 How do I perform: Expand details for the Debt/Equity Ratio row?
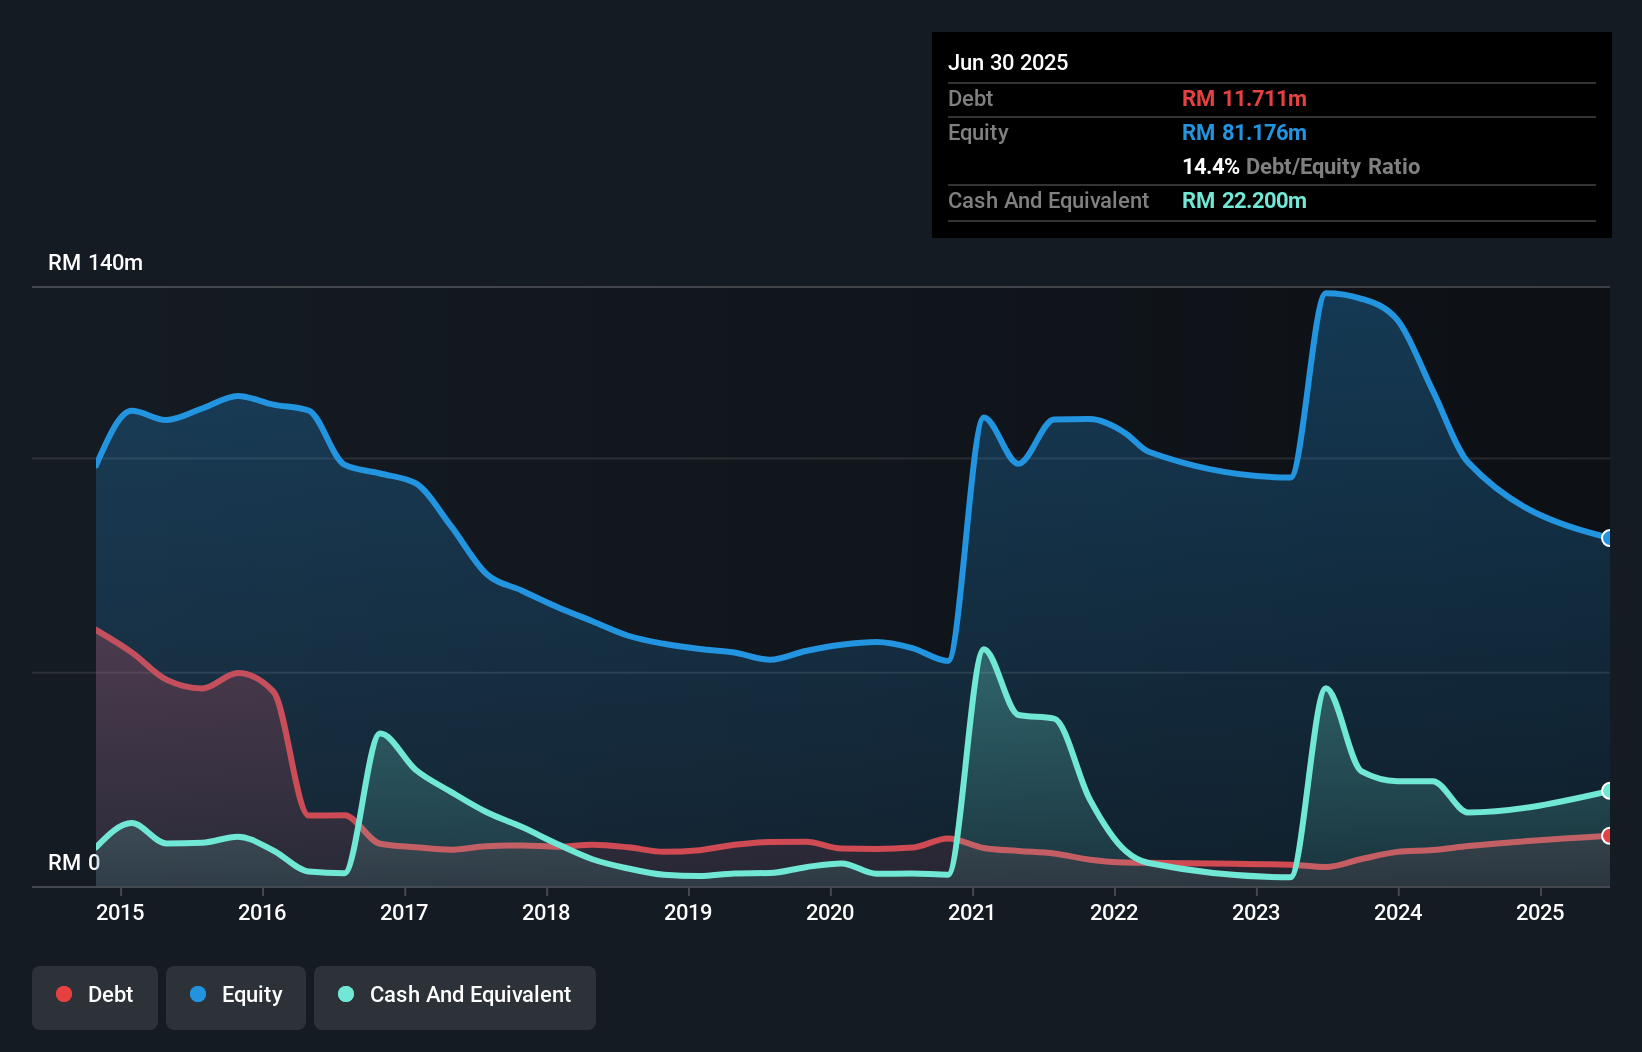pyautogui.click(x=1301, y=167)
